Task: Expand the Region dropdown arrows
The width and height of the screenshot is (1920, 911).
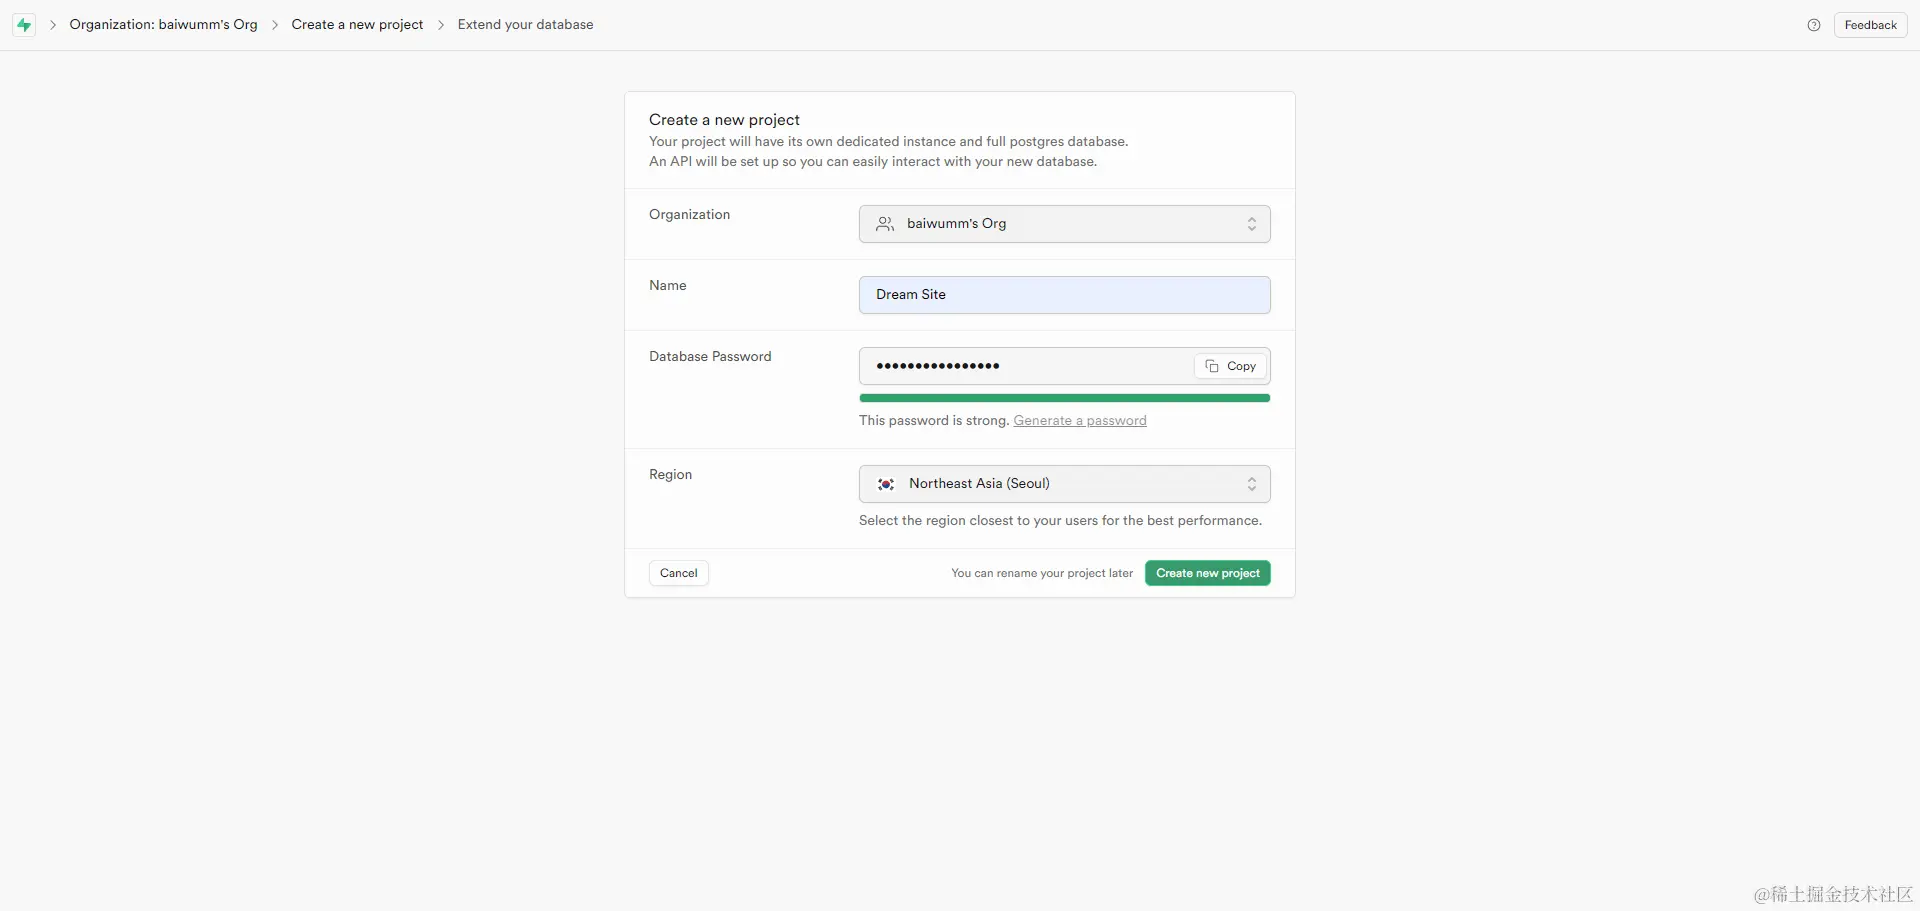Action: tap(1251, 484)
